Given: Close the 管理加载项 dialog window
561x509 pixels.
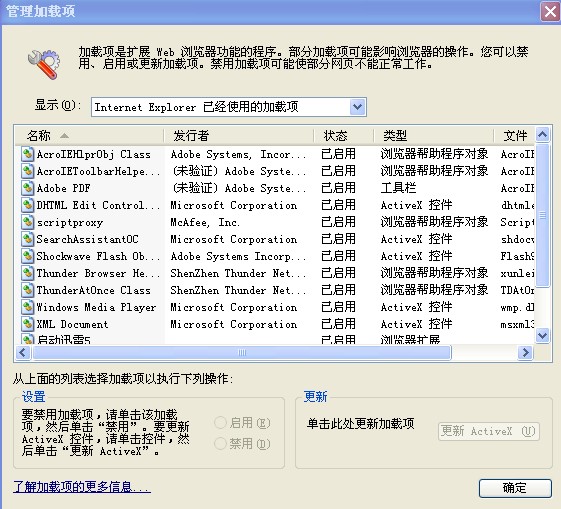Looking at the screenshot, I should click(x=550, y=11).
